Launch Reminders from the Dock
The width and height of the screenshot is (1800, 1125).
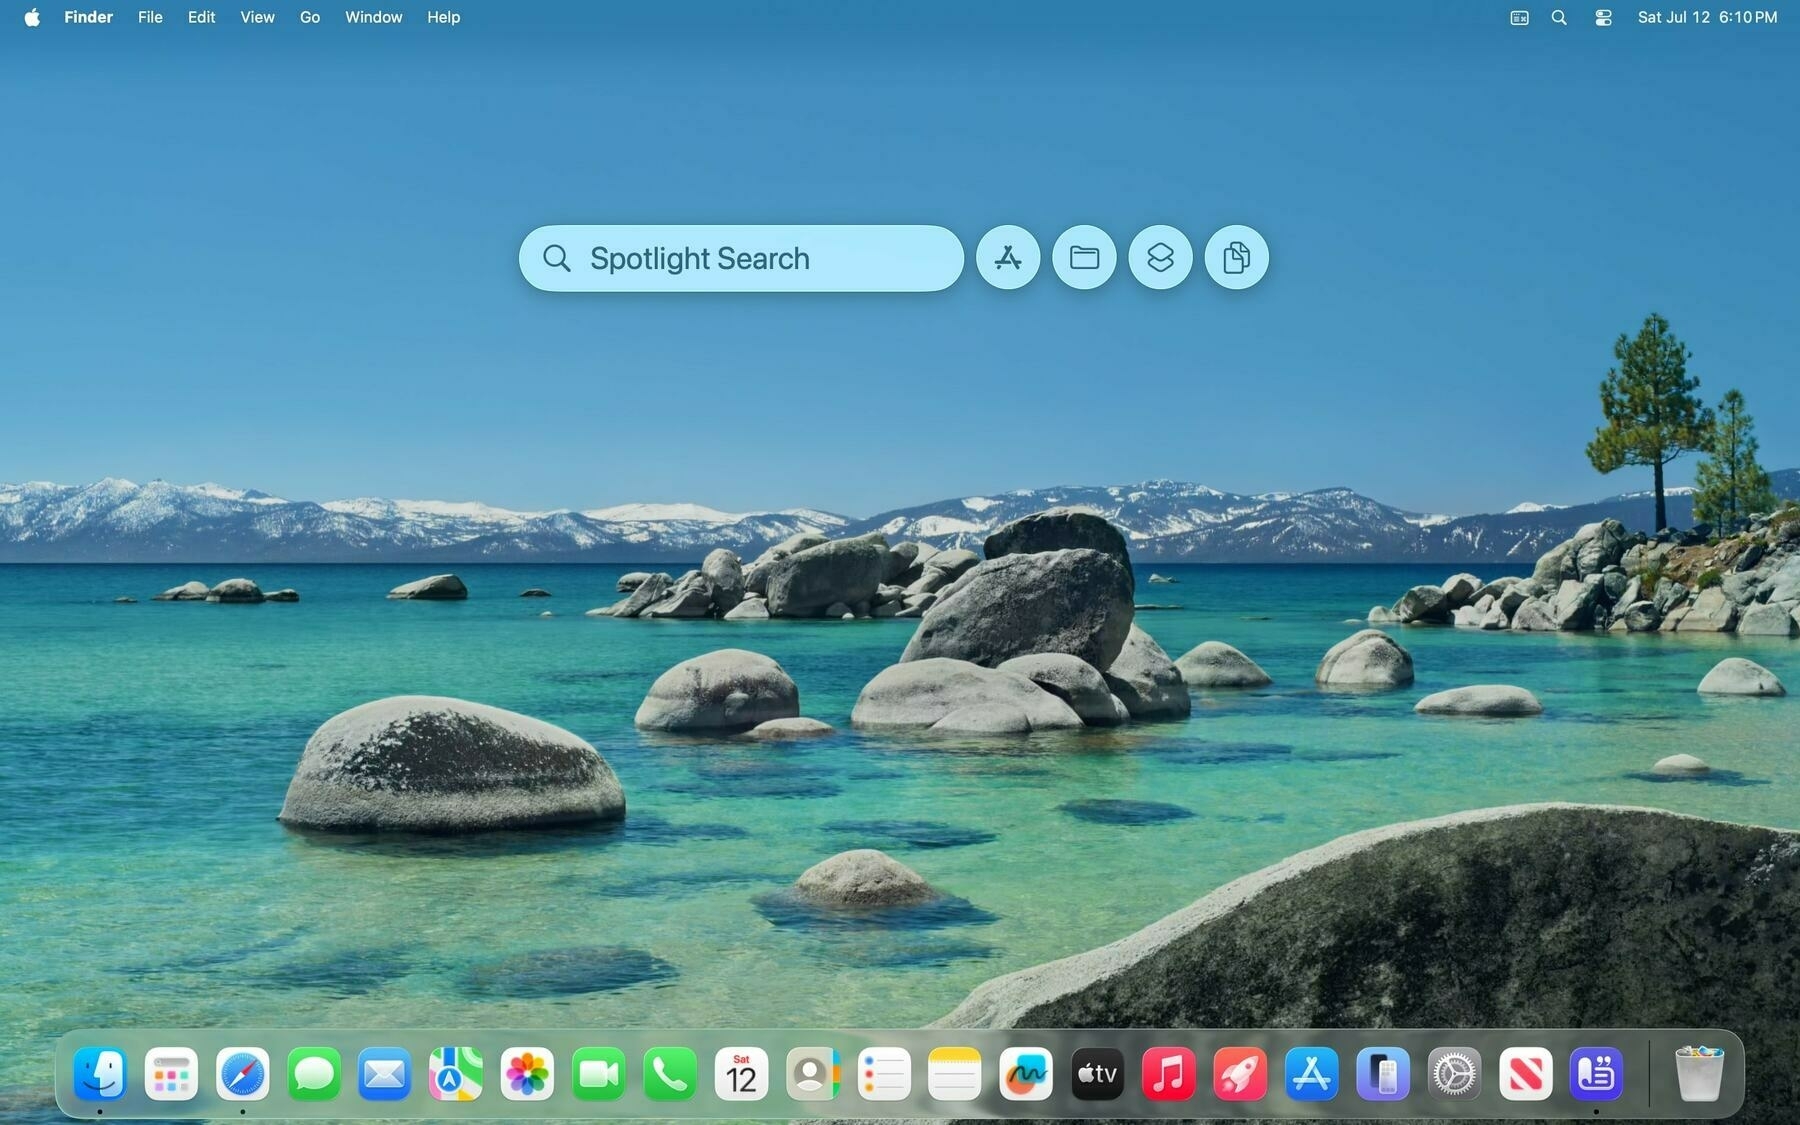pos(884,1074)
